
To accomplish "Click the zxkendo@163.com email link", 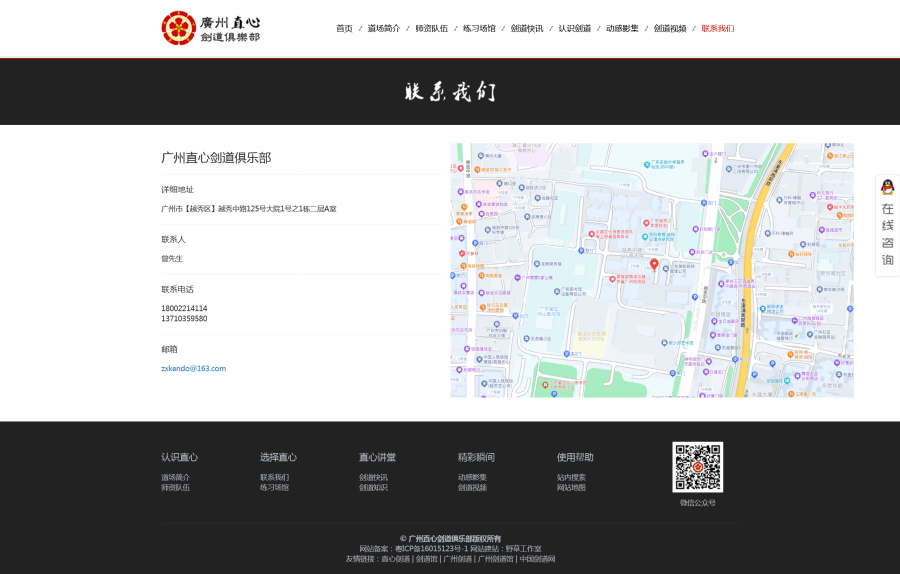I will click(x=193, y=369).
